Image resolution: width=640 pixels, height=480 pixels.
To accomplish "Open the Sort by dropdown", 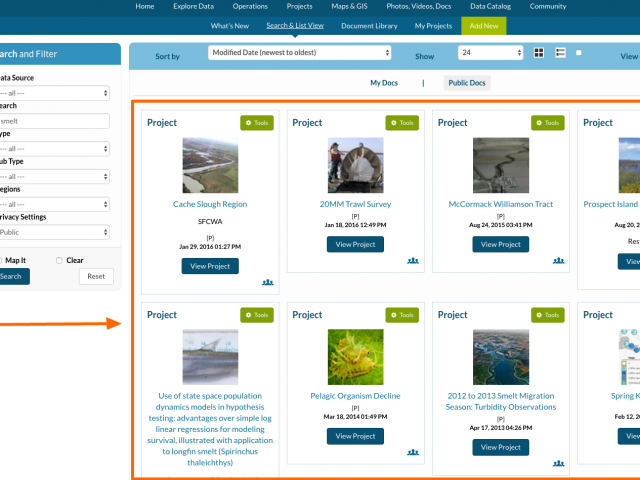I will coord(300,53).
